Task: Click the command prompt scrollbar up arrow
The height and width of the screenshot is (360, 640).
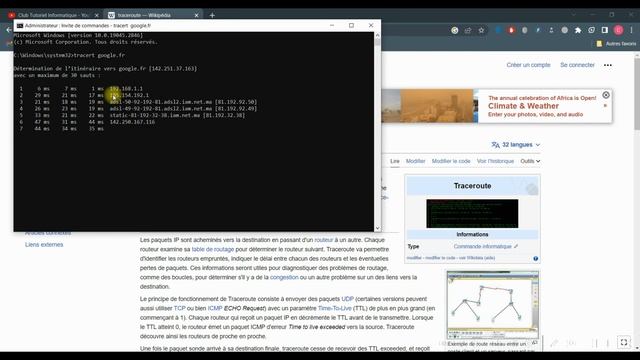Action: [x=377, y=35]
